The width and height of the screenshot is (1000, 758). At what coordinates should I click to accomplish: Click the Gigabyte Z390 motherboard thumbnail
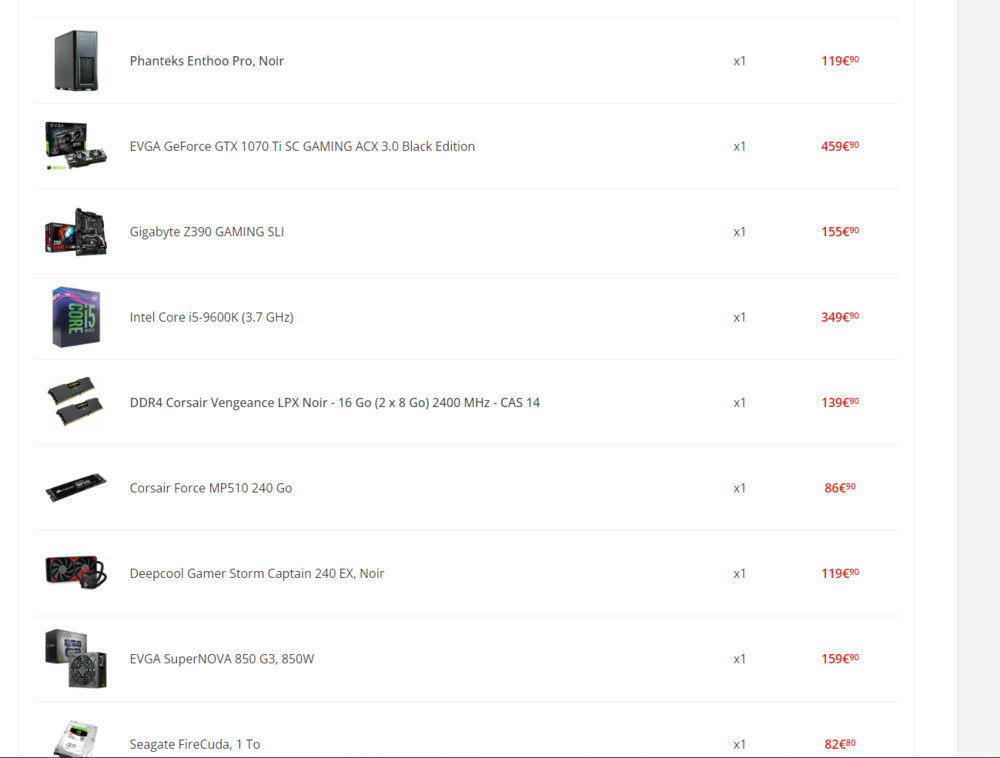[76, 232]
